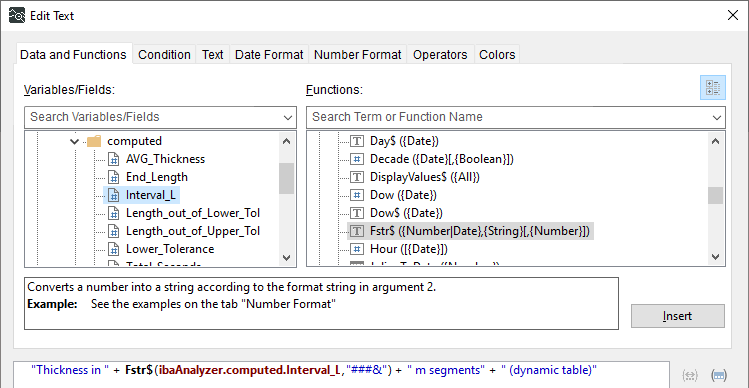Click the functions list scrollbar thumb
The height and width of the screenshot is (388, 749).
pyautogui.click(x=715, y=195)
